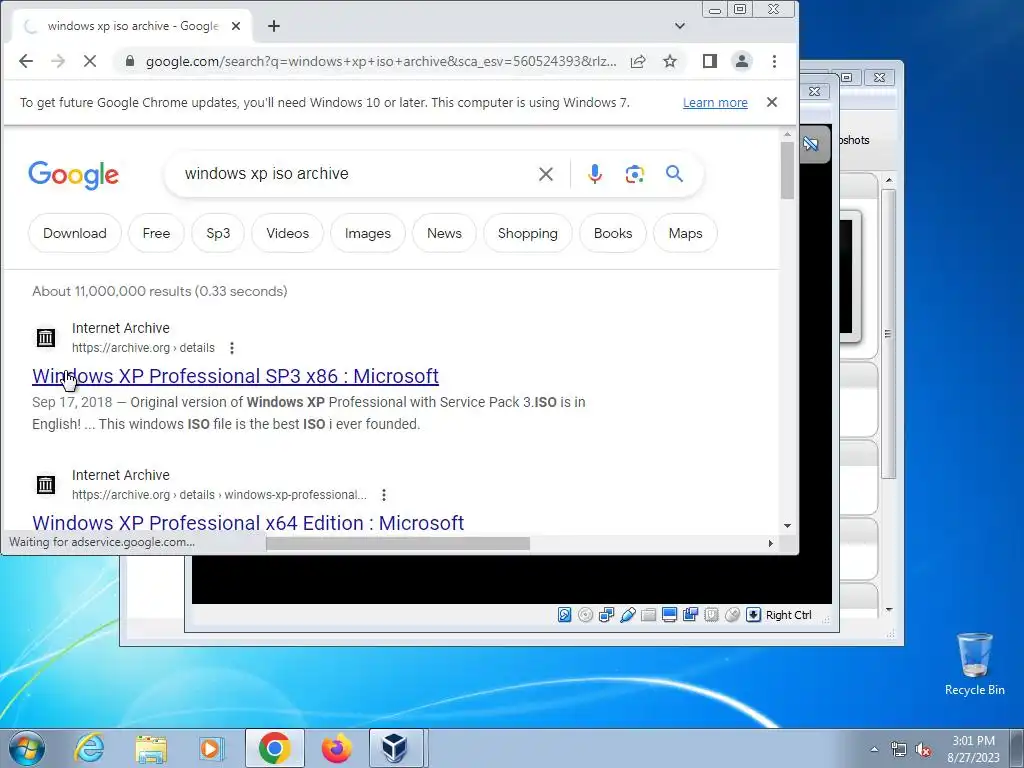1024x768 pixels.
Task: Click VirtualBox recording indicator
Action: tap(690, 615)
